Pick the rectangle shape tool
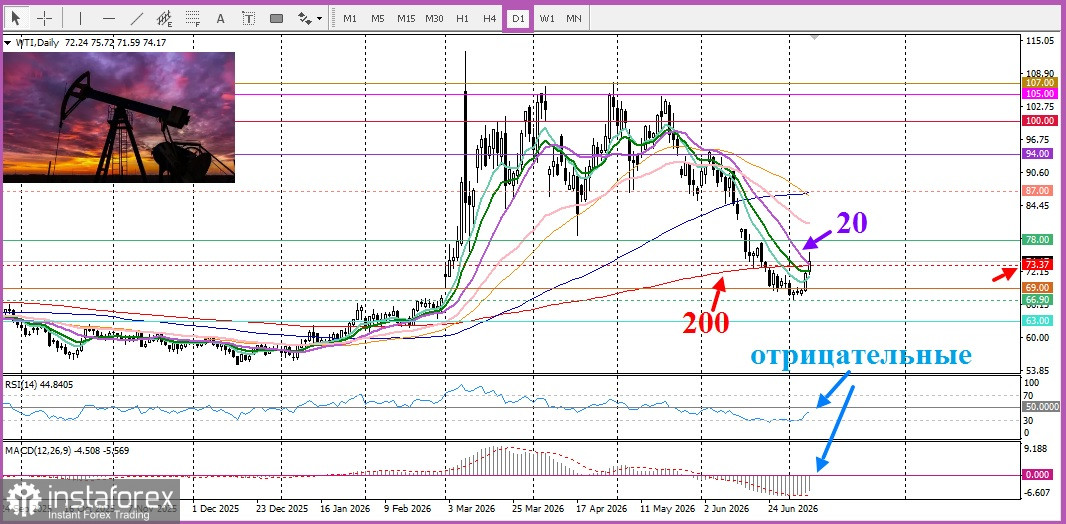Screen dimensions: 1066x524 (276, 18)
